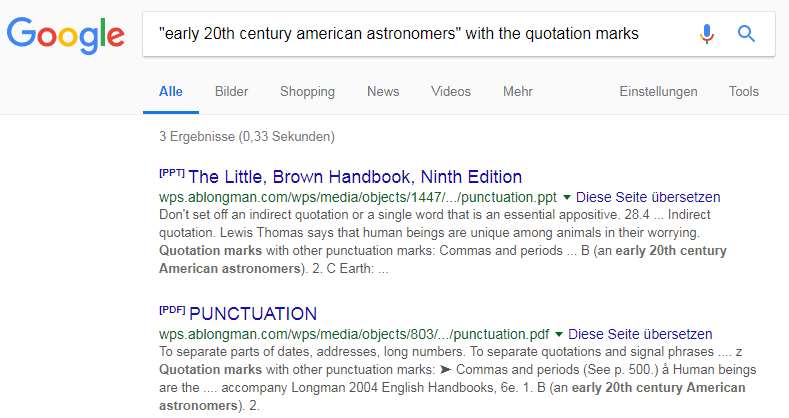Click the wps.ablongman.com punctuation.pdf URL
This screenshot has height=418, width=789.
[x=354, y=335]
